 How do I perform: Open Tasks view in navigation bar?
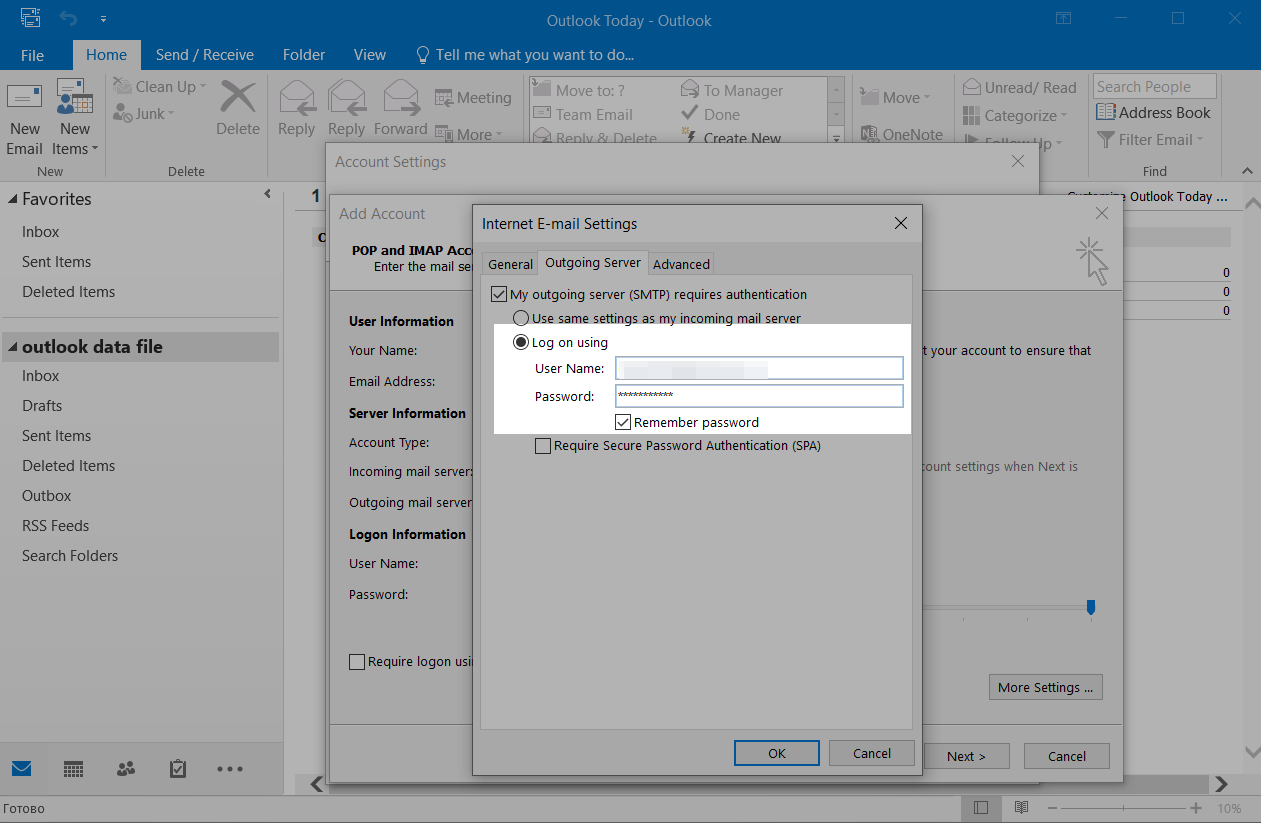click(178, 769)
